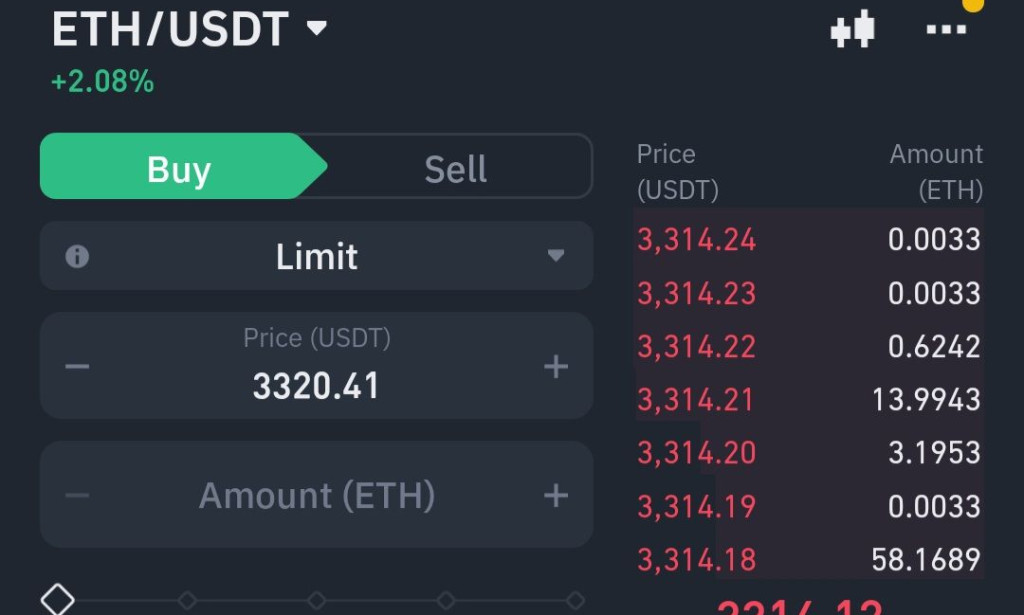1024x615 pixels.
Task: Increase the price using the plus stepper
Action: [x=555, y=366]
